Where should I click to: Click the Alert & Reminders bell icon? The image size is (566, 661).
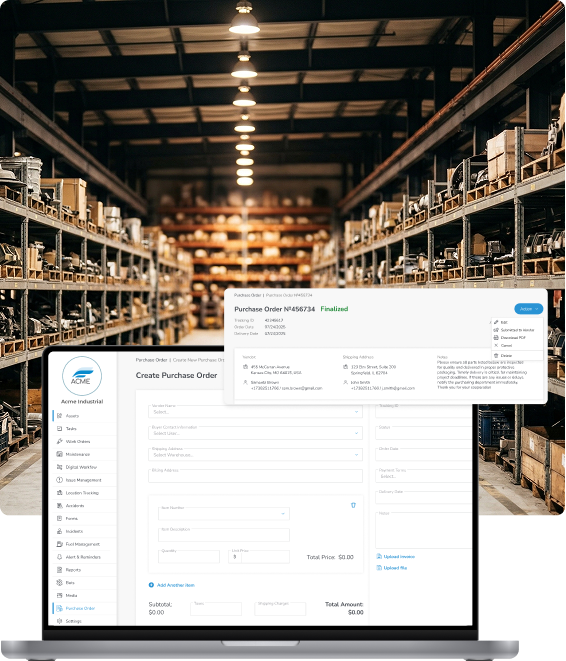(x=59, y=557)
